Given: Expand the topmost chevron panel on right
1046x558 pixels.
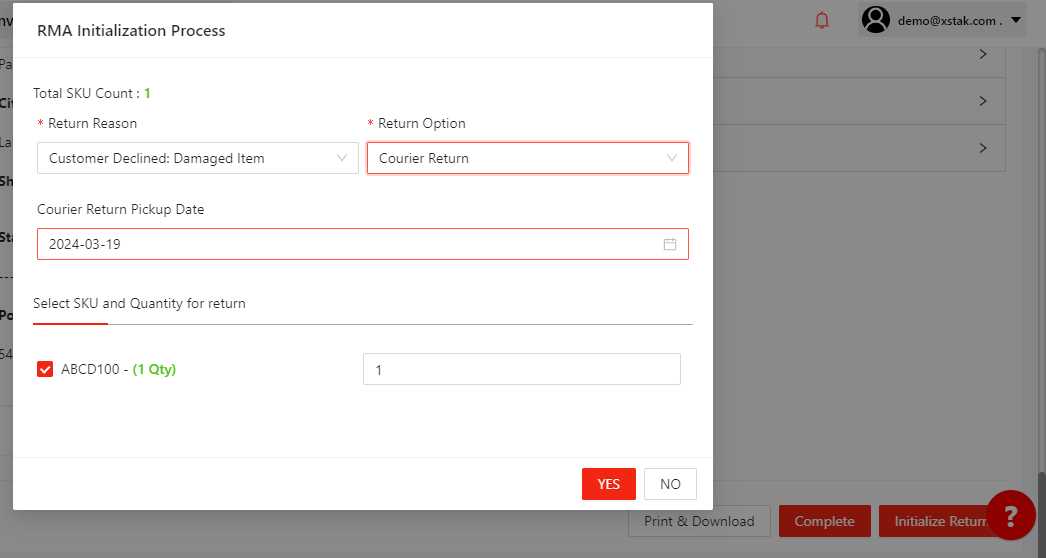Looking at the screenshot, I should [983, 55].
